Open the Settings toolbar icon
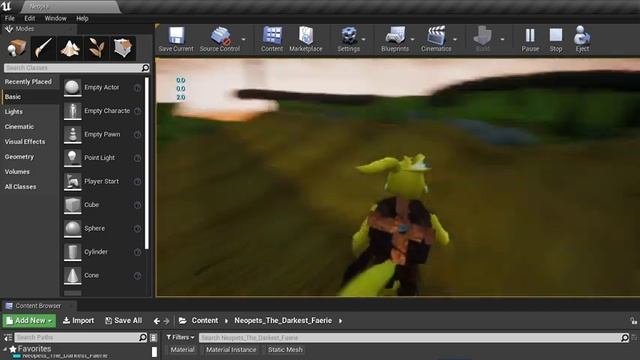640x360 pixels. (x=349, y=40)
